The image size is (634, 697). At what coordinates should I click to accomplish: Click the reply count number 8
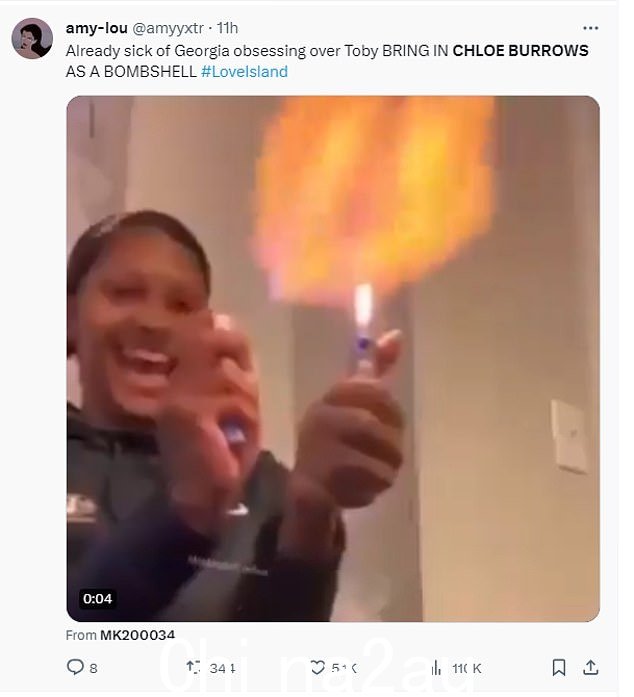coord(93,668)
